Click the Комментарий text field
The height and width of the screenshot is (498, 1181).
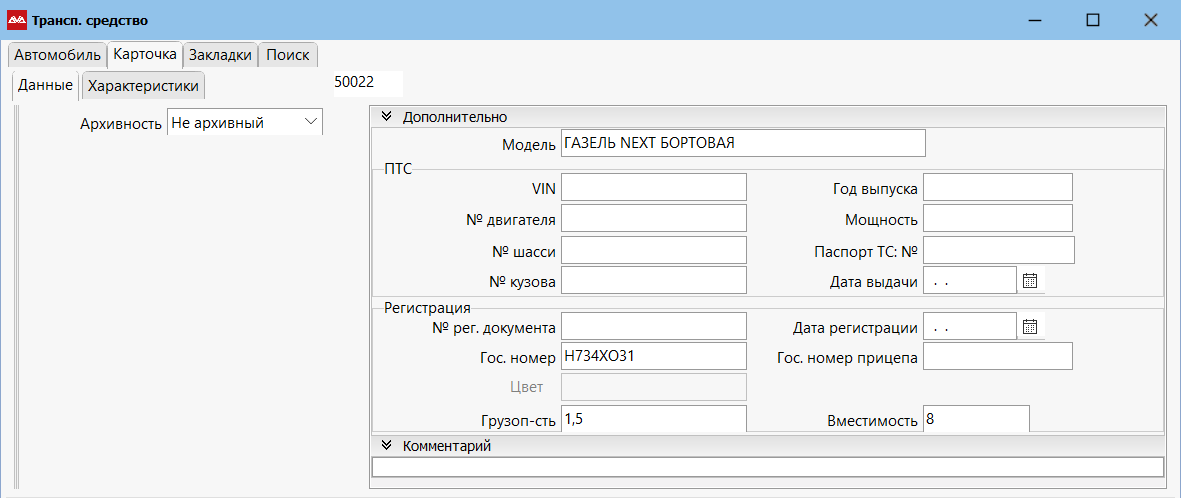coord(768,467)
